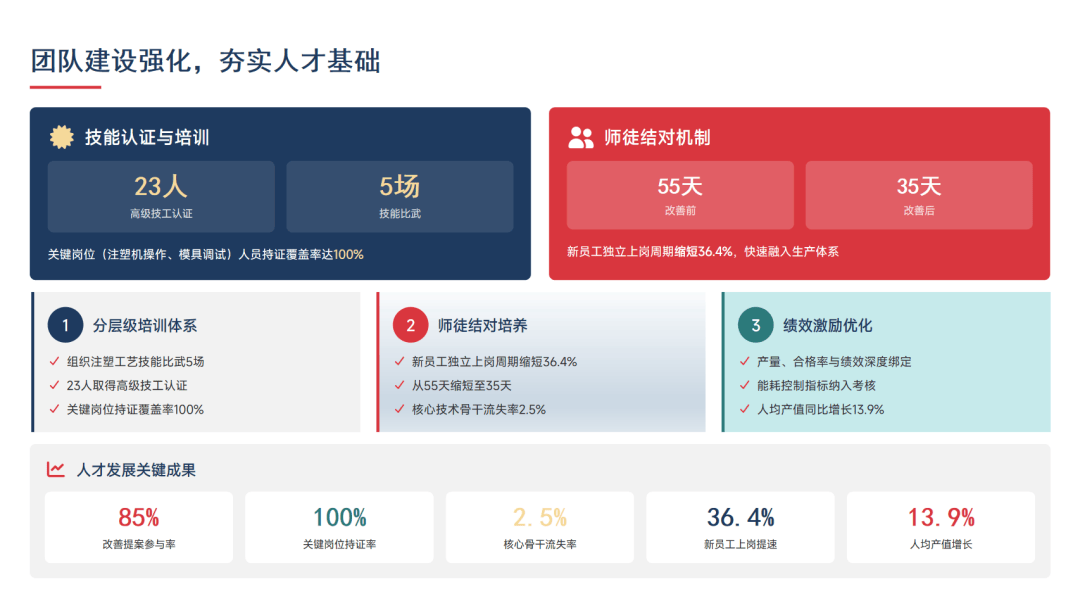Click the teal number 3 circle badge
Viewport: 1080px width, 608px height.
click(755, 325)
